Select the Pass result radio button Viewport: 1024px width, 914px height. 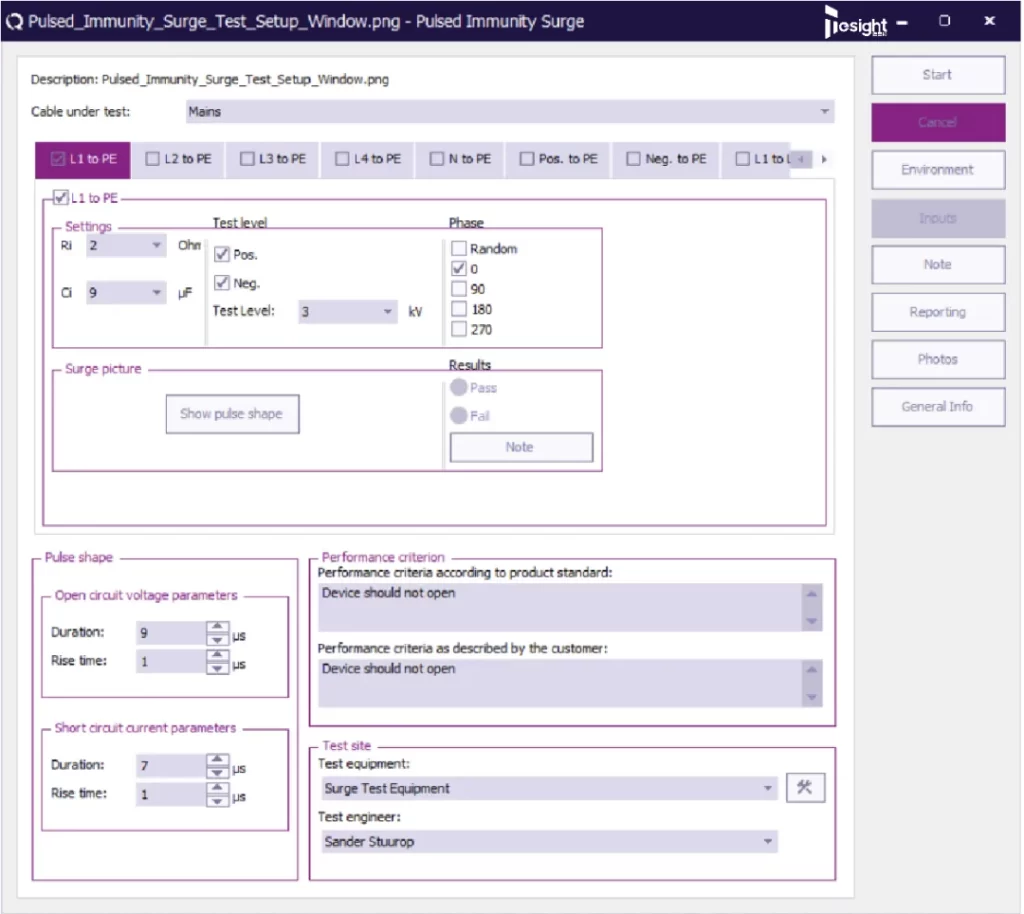click(x=459, y=388)
